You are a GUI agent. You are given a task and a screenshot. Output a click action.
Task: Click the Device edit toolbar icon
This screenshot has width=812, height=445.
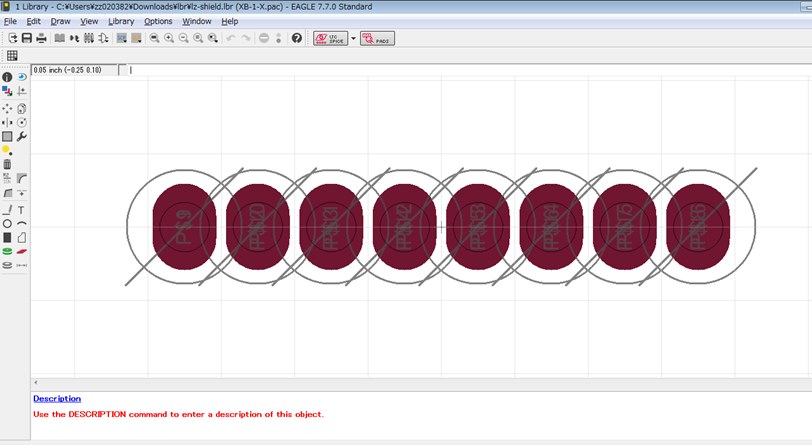75,38
